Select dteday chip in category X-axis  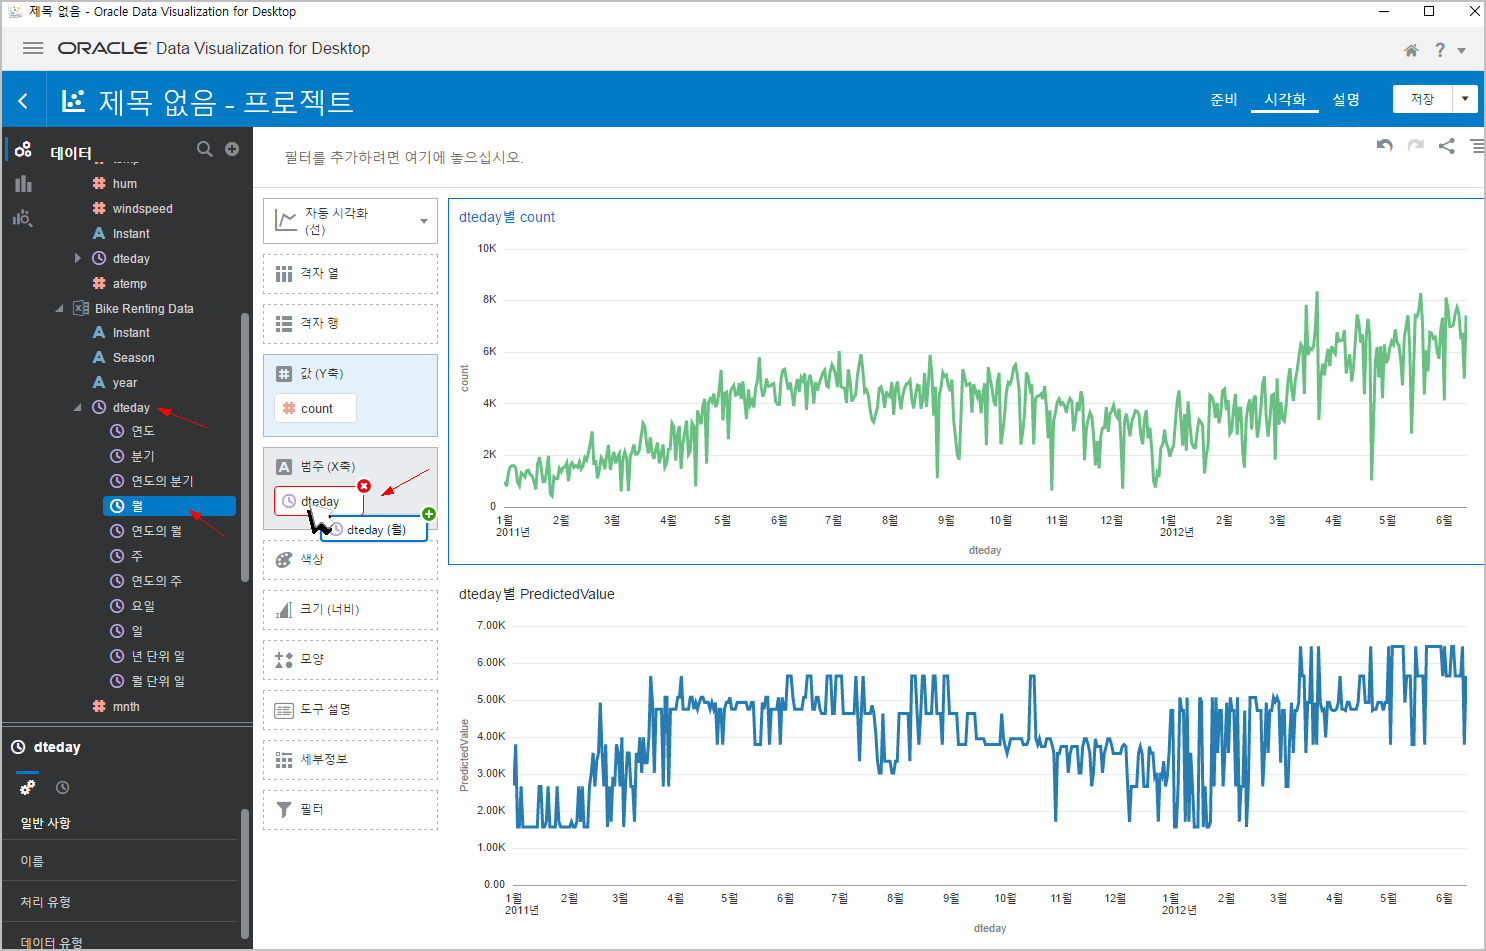(318, 501)
